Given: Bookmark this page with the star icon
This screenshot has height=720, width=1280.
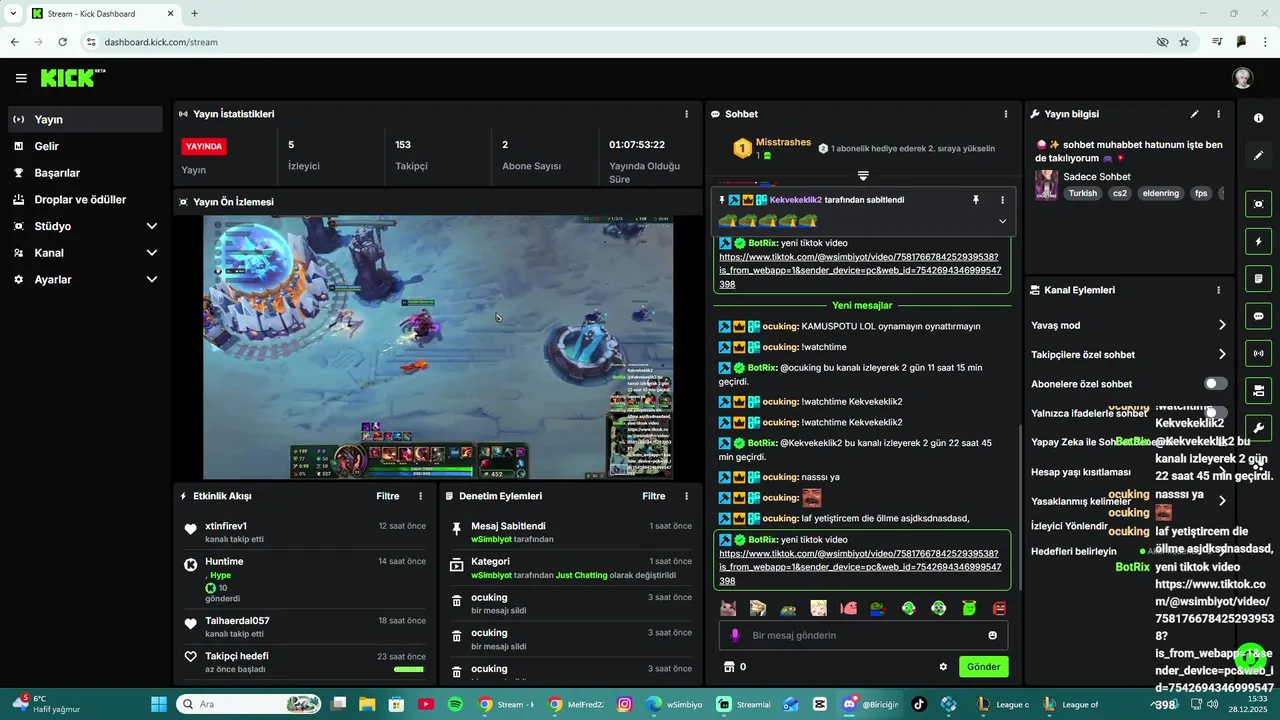Looking at the screenshot, I should (x=1184, y=42).
